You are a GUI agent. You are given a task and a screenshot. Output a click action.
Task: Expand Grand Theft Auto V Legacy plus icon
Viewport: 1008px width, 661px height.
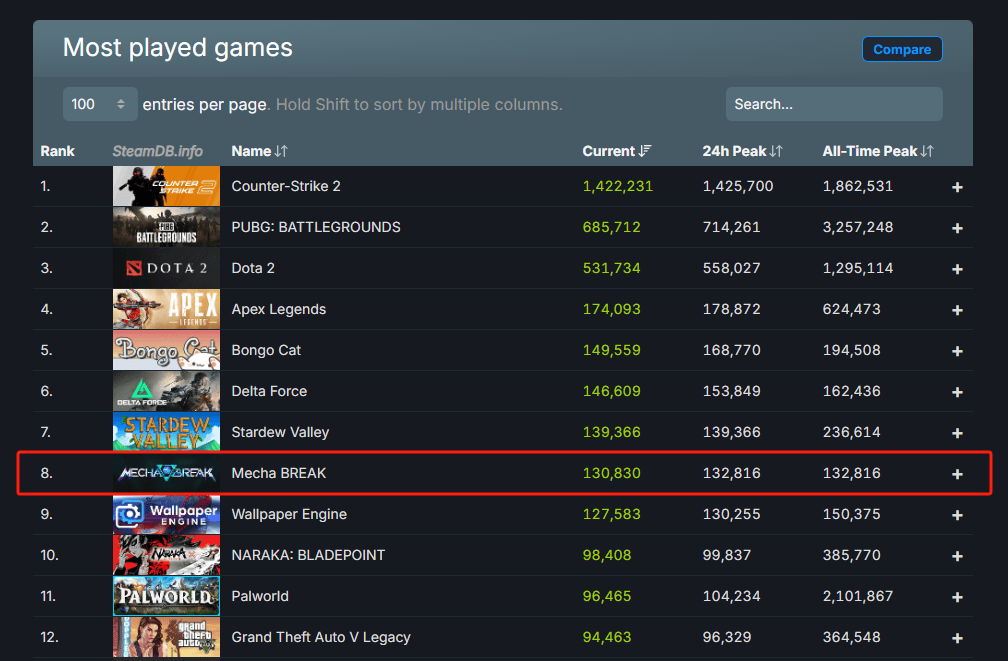957,638
